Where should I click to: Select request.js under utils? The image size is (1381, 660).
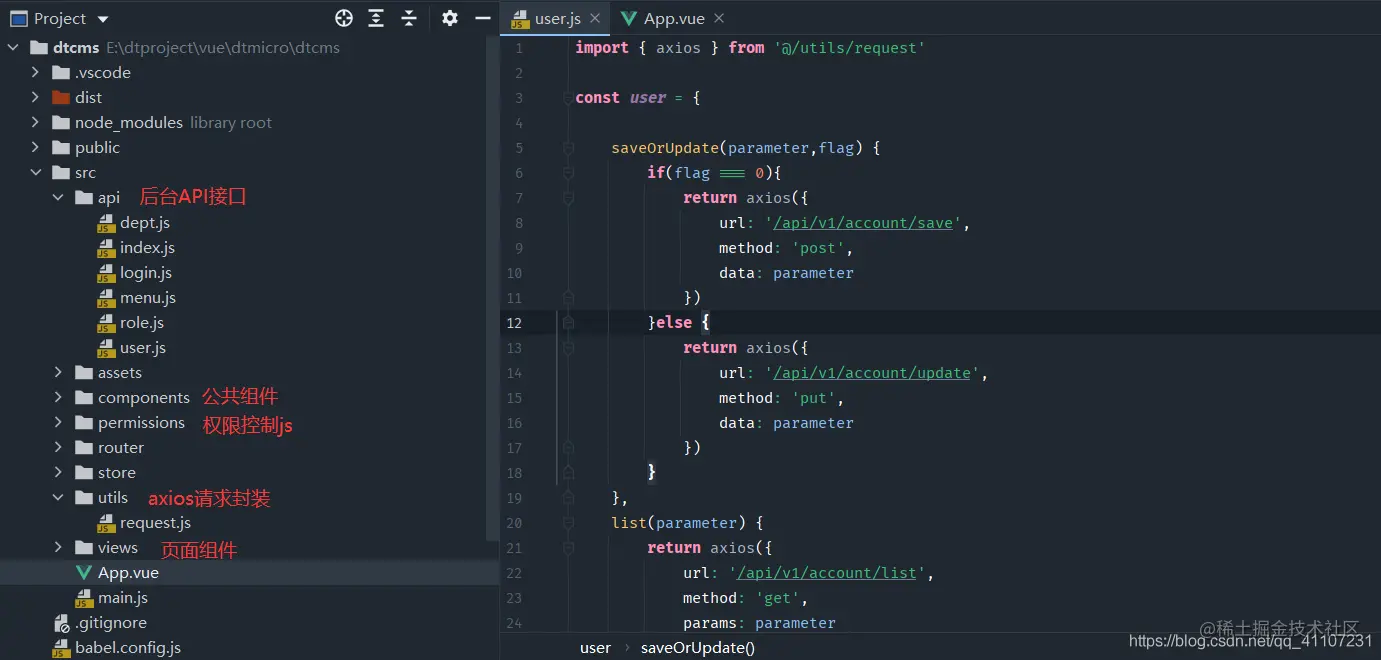(x=155, y=522)
